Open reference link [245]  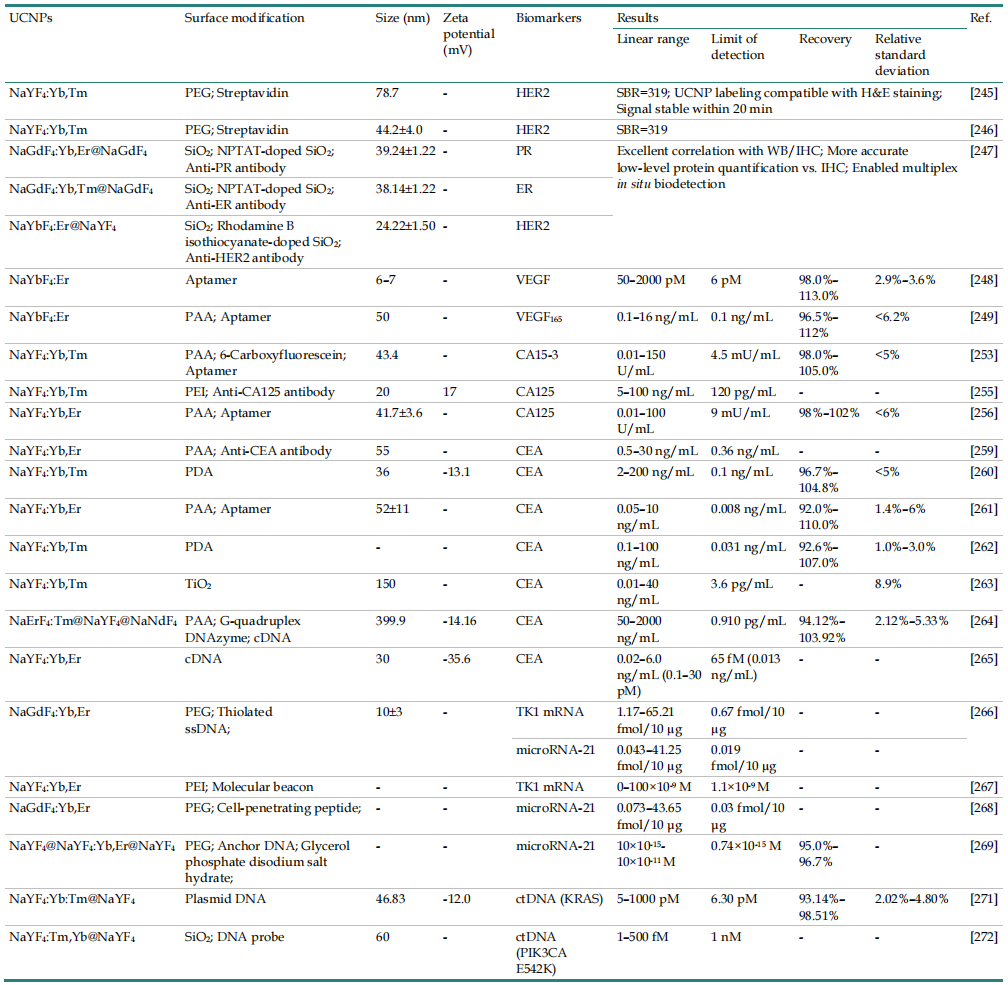tap(982, 91)
